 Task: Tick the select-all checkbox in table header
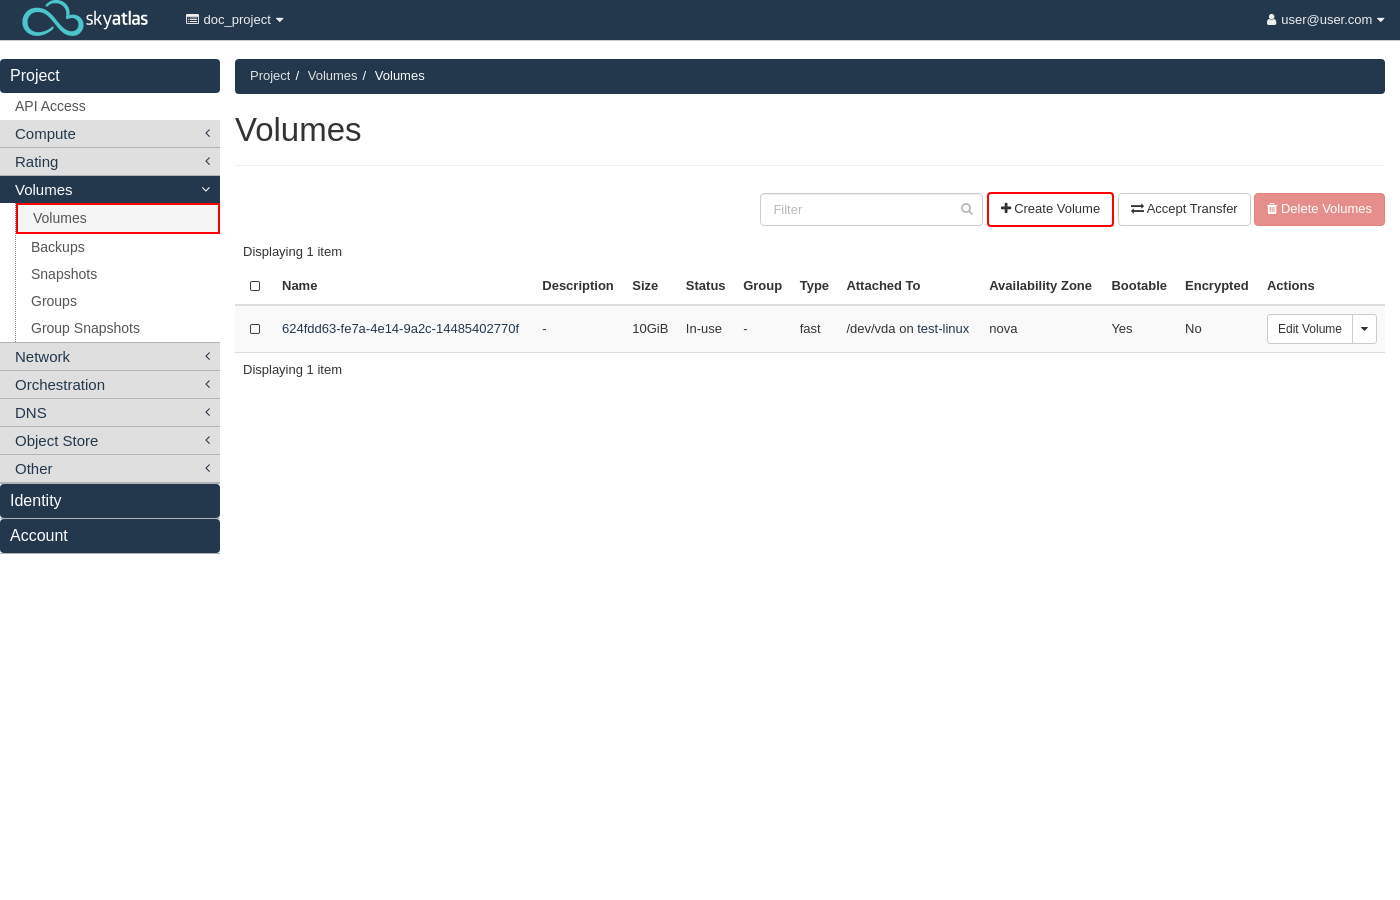point(255,286)
